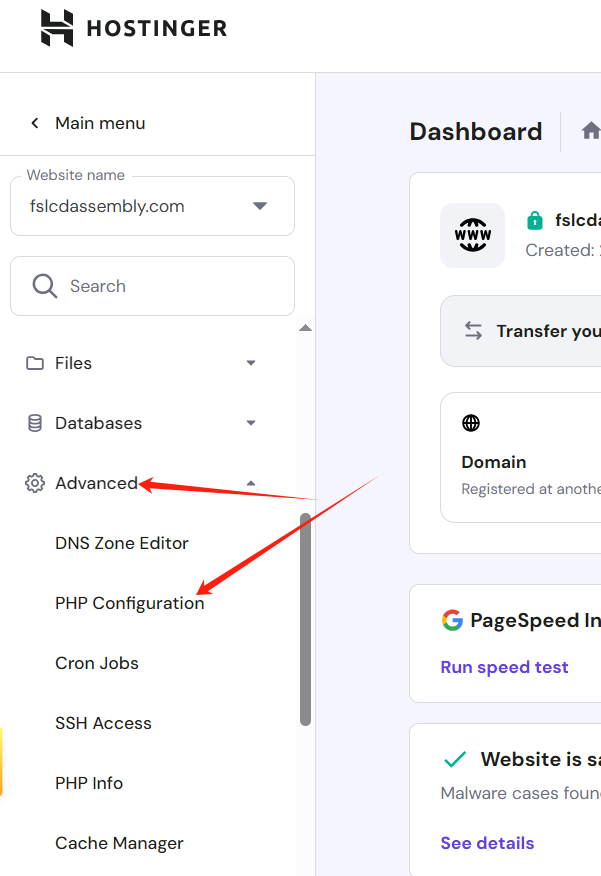The width and height of the screenshot is (601, 876).
Task: Open PHP Configuration page
Action: point(130,603)
